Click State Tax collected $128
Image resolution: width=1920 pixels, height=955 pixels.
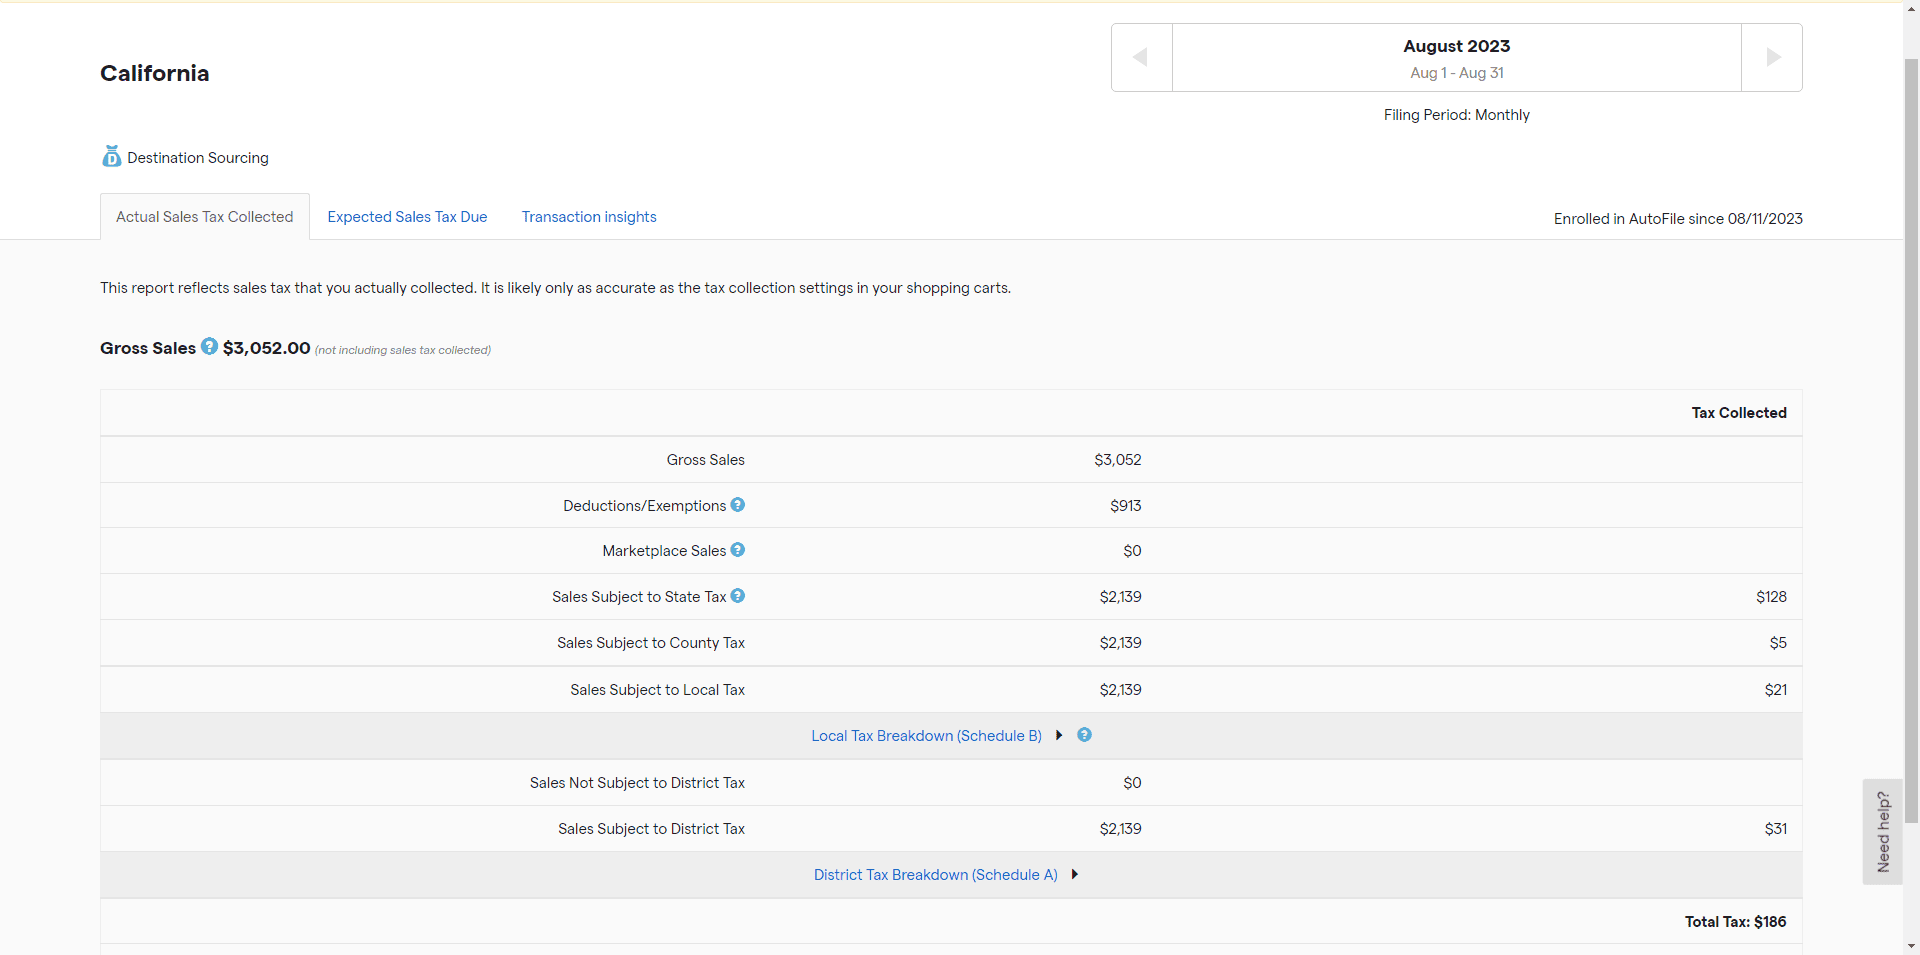[1771, 597]
